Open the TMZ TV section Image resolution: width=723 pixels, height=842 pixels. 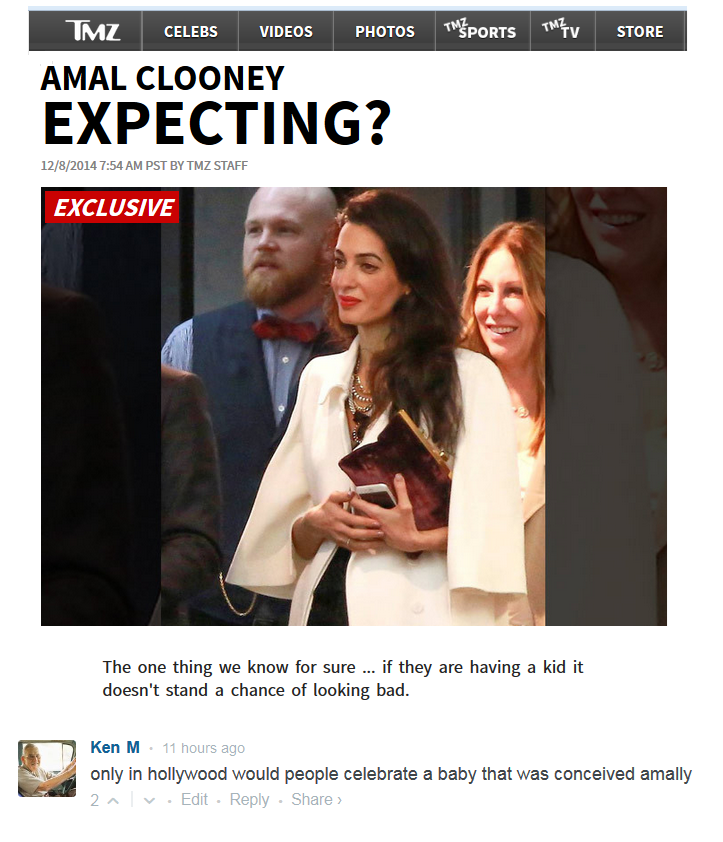(561, 30)
